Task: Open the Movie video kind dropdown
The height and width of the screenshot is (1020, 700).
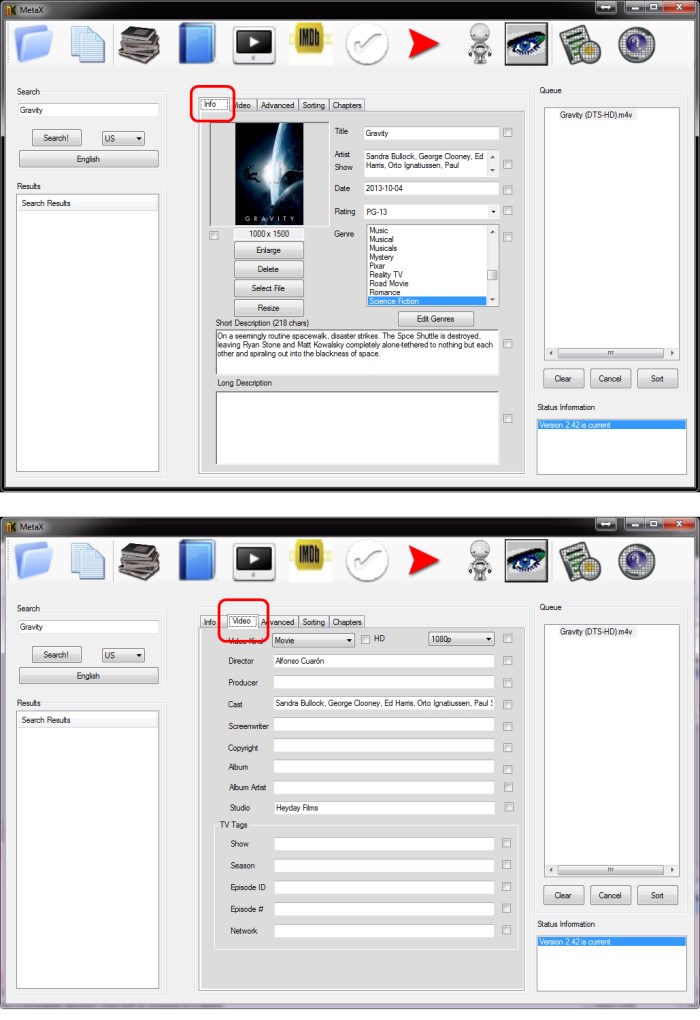Action: pos(313,640)
